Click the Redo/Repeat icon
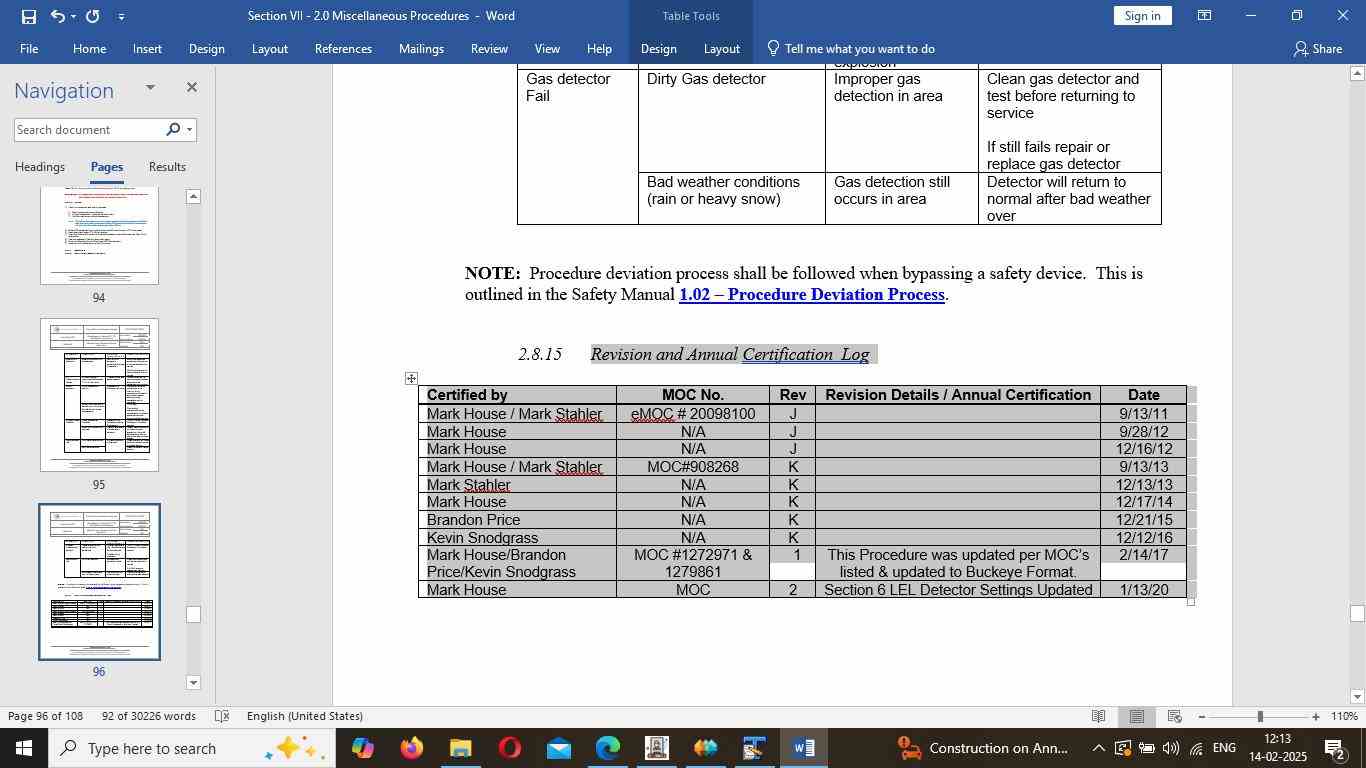This screenshot has height=768, width=1366. (93, 16)
